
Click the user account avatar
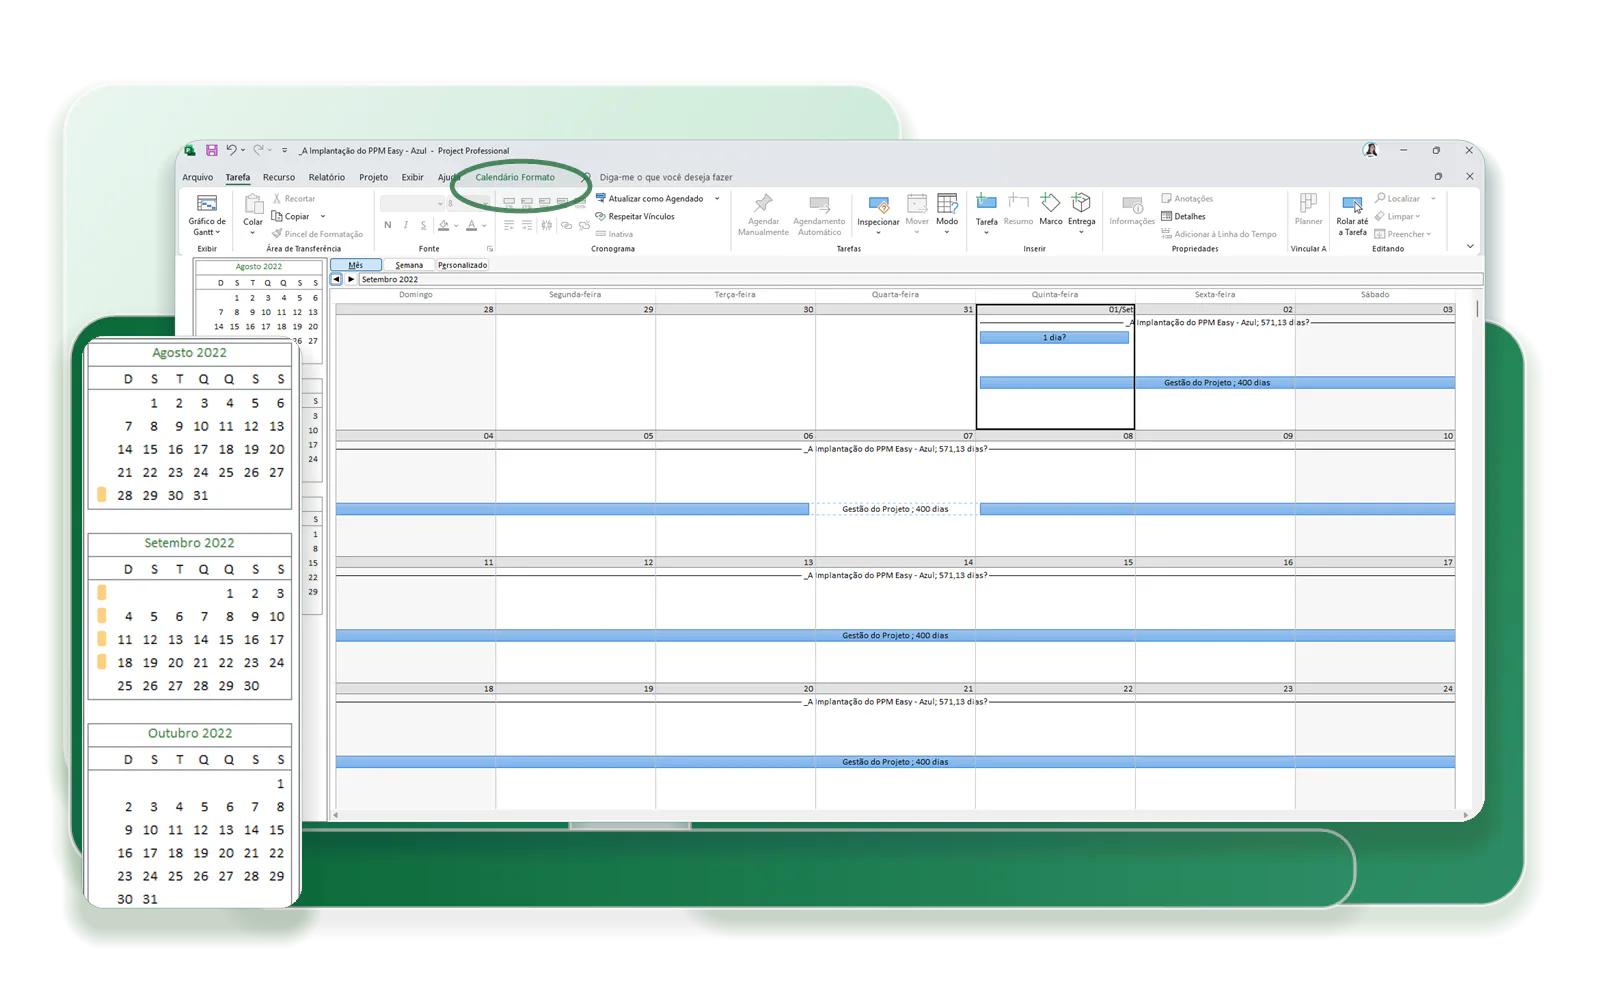pos(1370,150)
